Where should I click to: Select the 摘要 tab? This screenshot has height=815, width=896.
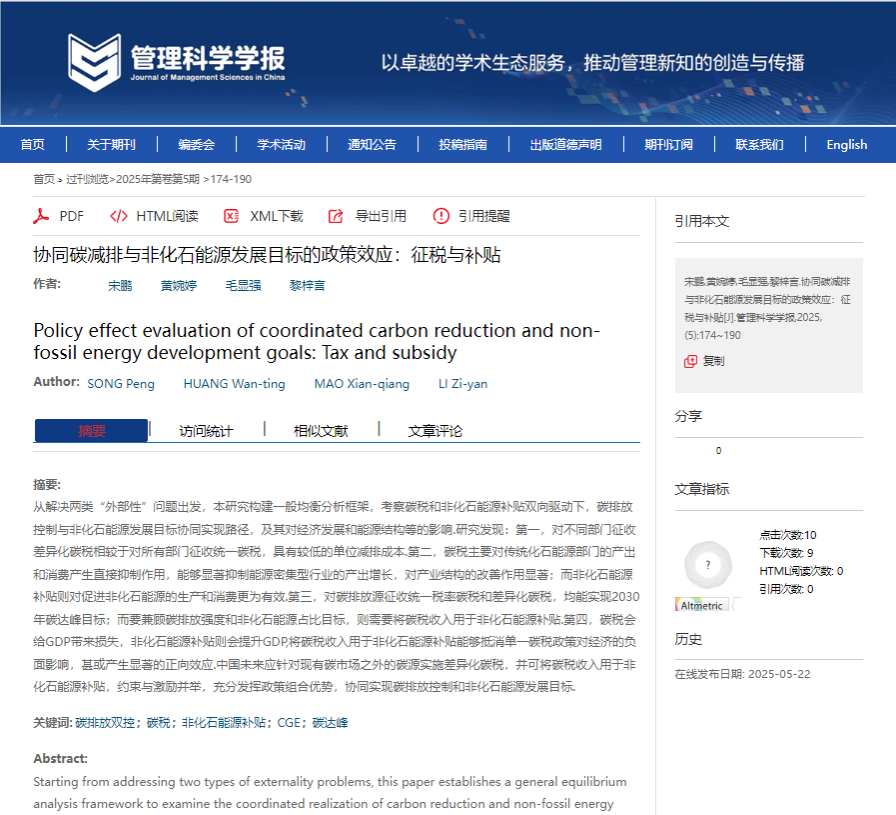pyautogui.click(x=92, y=431)
